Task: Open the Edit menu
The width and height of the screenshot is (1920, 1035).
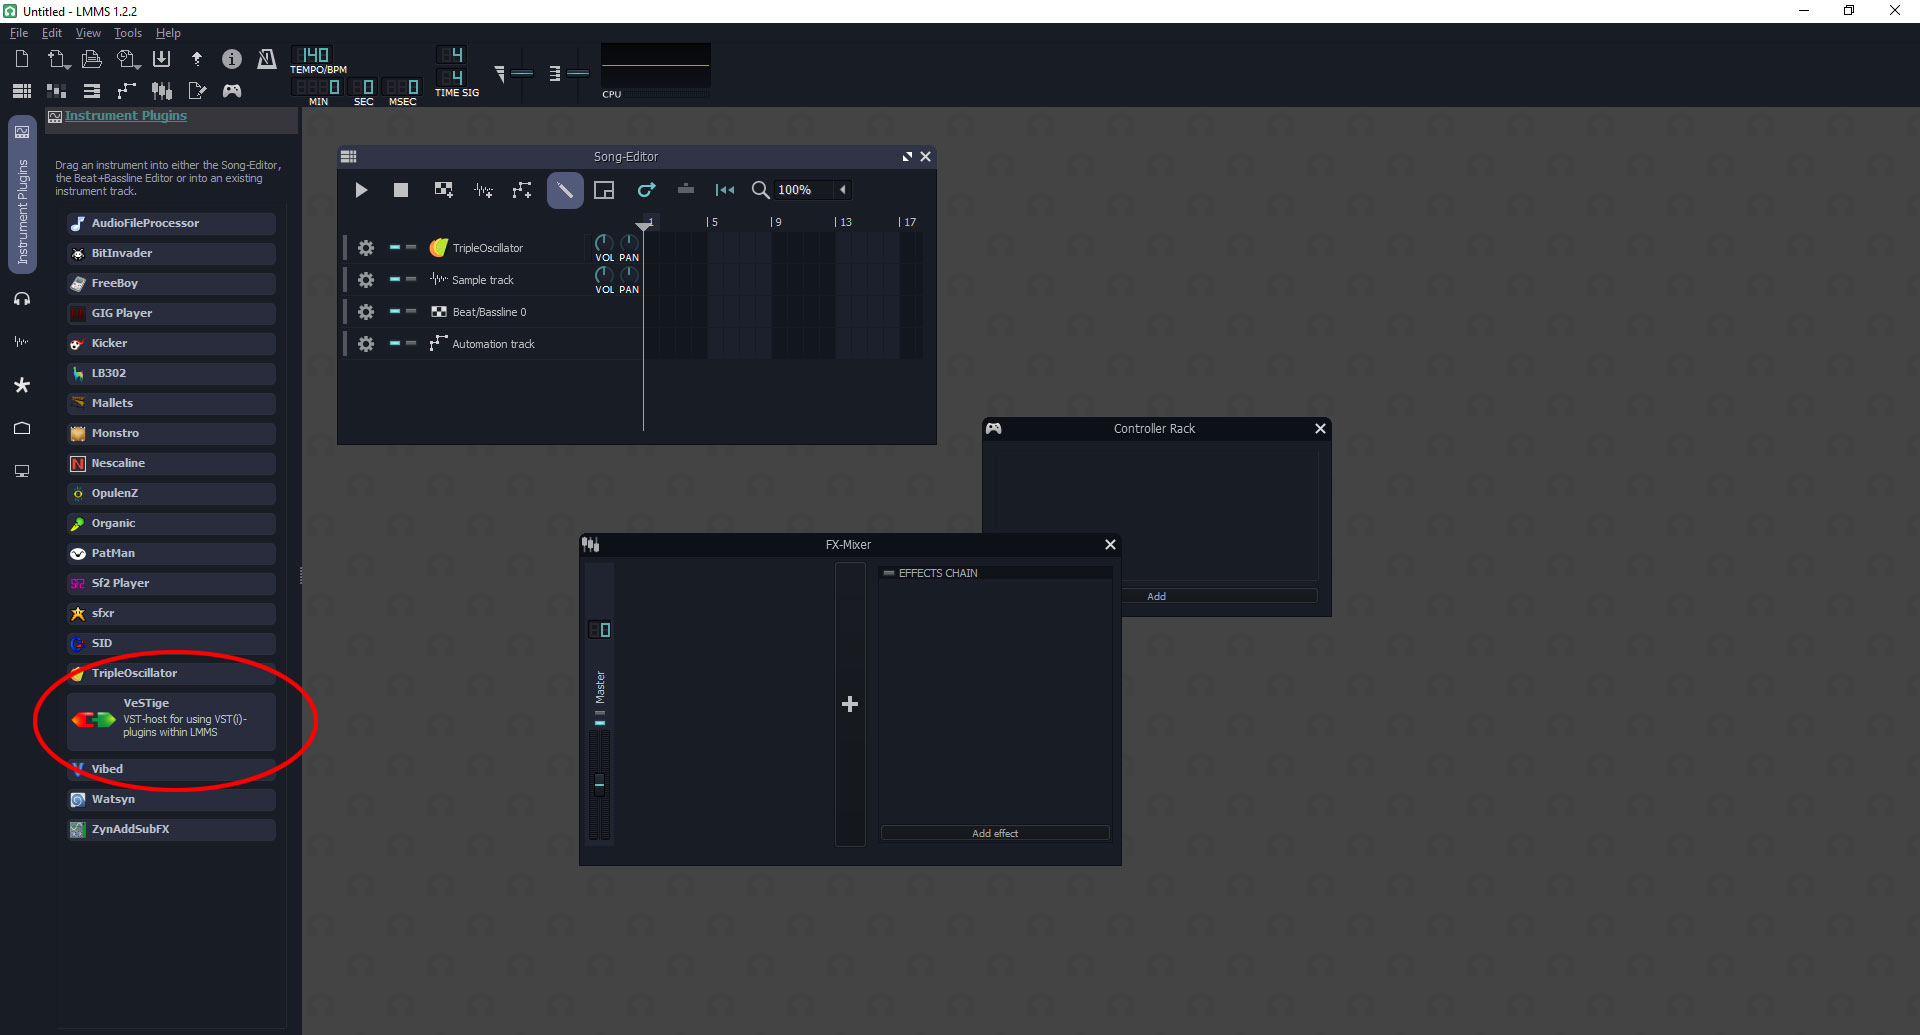Action: click(52, 33)
